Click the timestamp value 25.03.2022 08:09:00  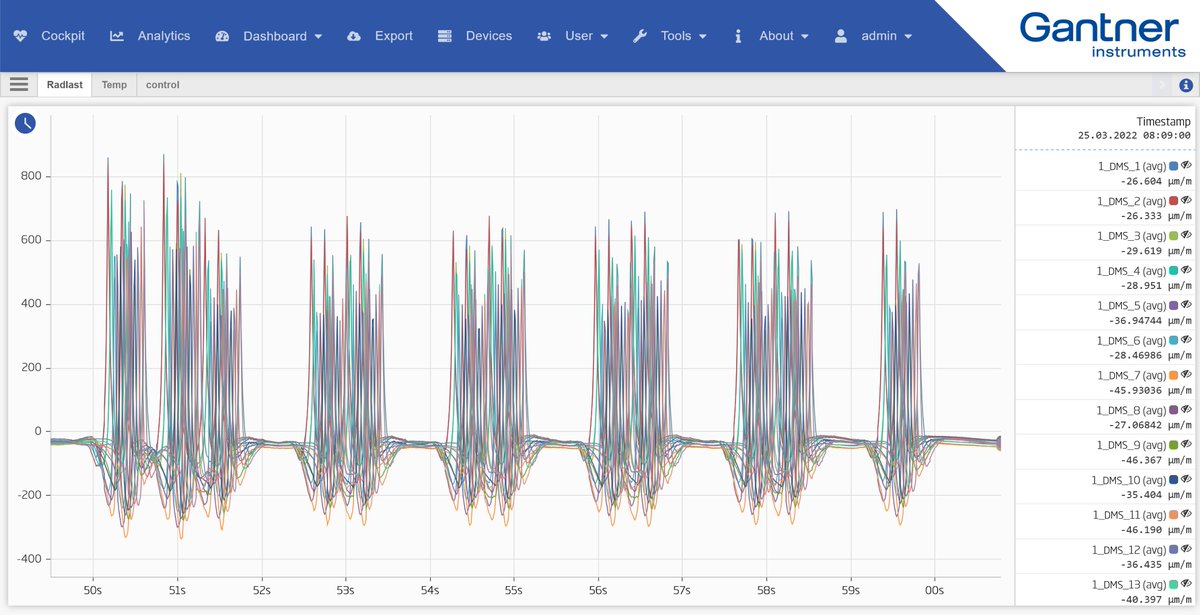pyautogui.click(x=1134, y=135)
